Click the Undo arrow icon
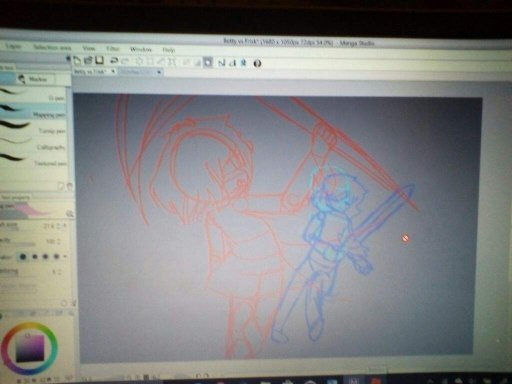 point(114,61)
